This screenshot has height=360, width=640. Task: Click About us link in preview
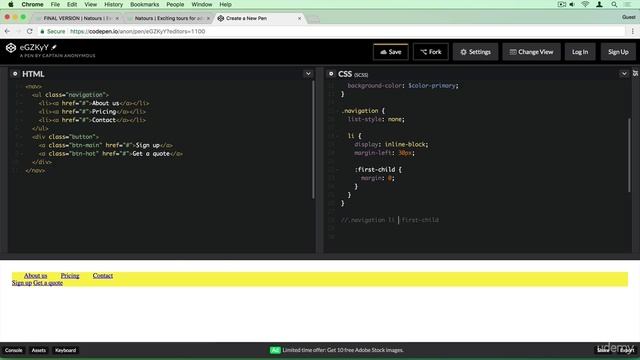[x=36, y=276]
